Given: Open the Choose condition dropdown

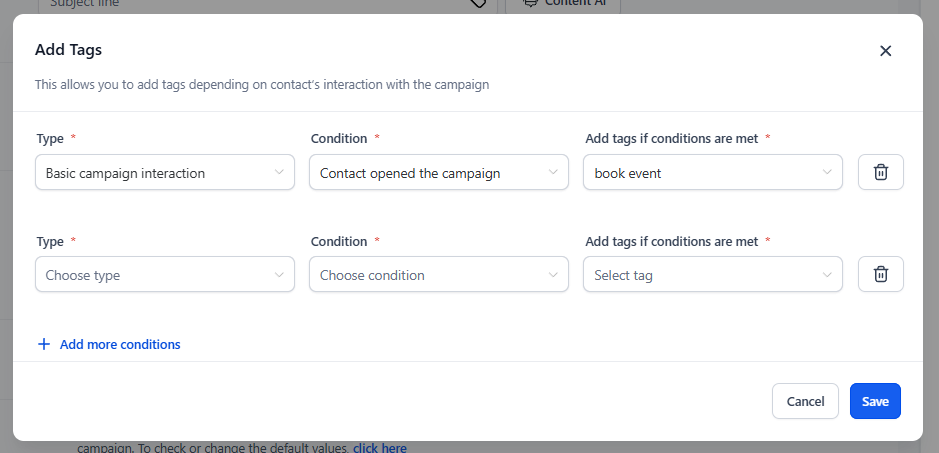Looking at the screenshot, I should point(439,274).
